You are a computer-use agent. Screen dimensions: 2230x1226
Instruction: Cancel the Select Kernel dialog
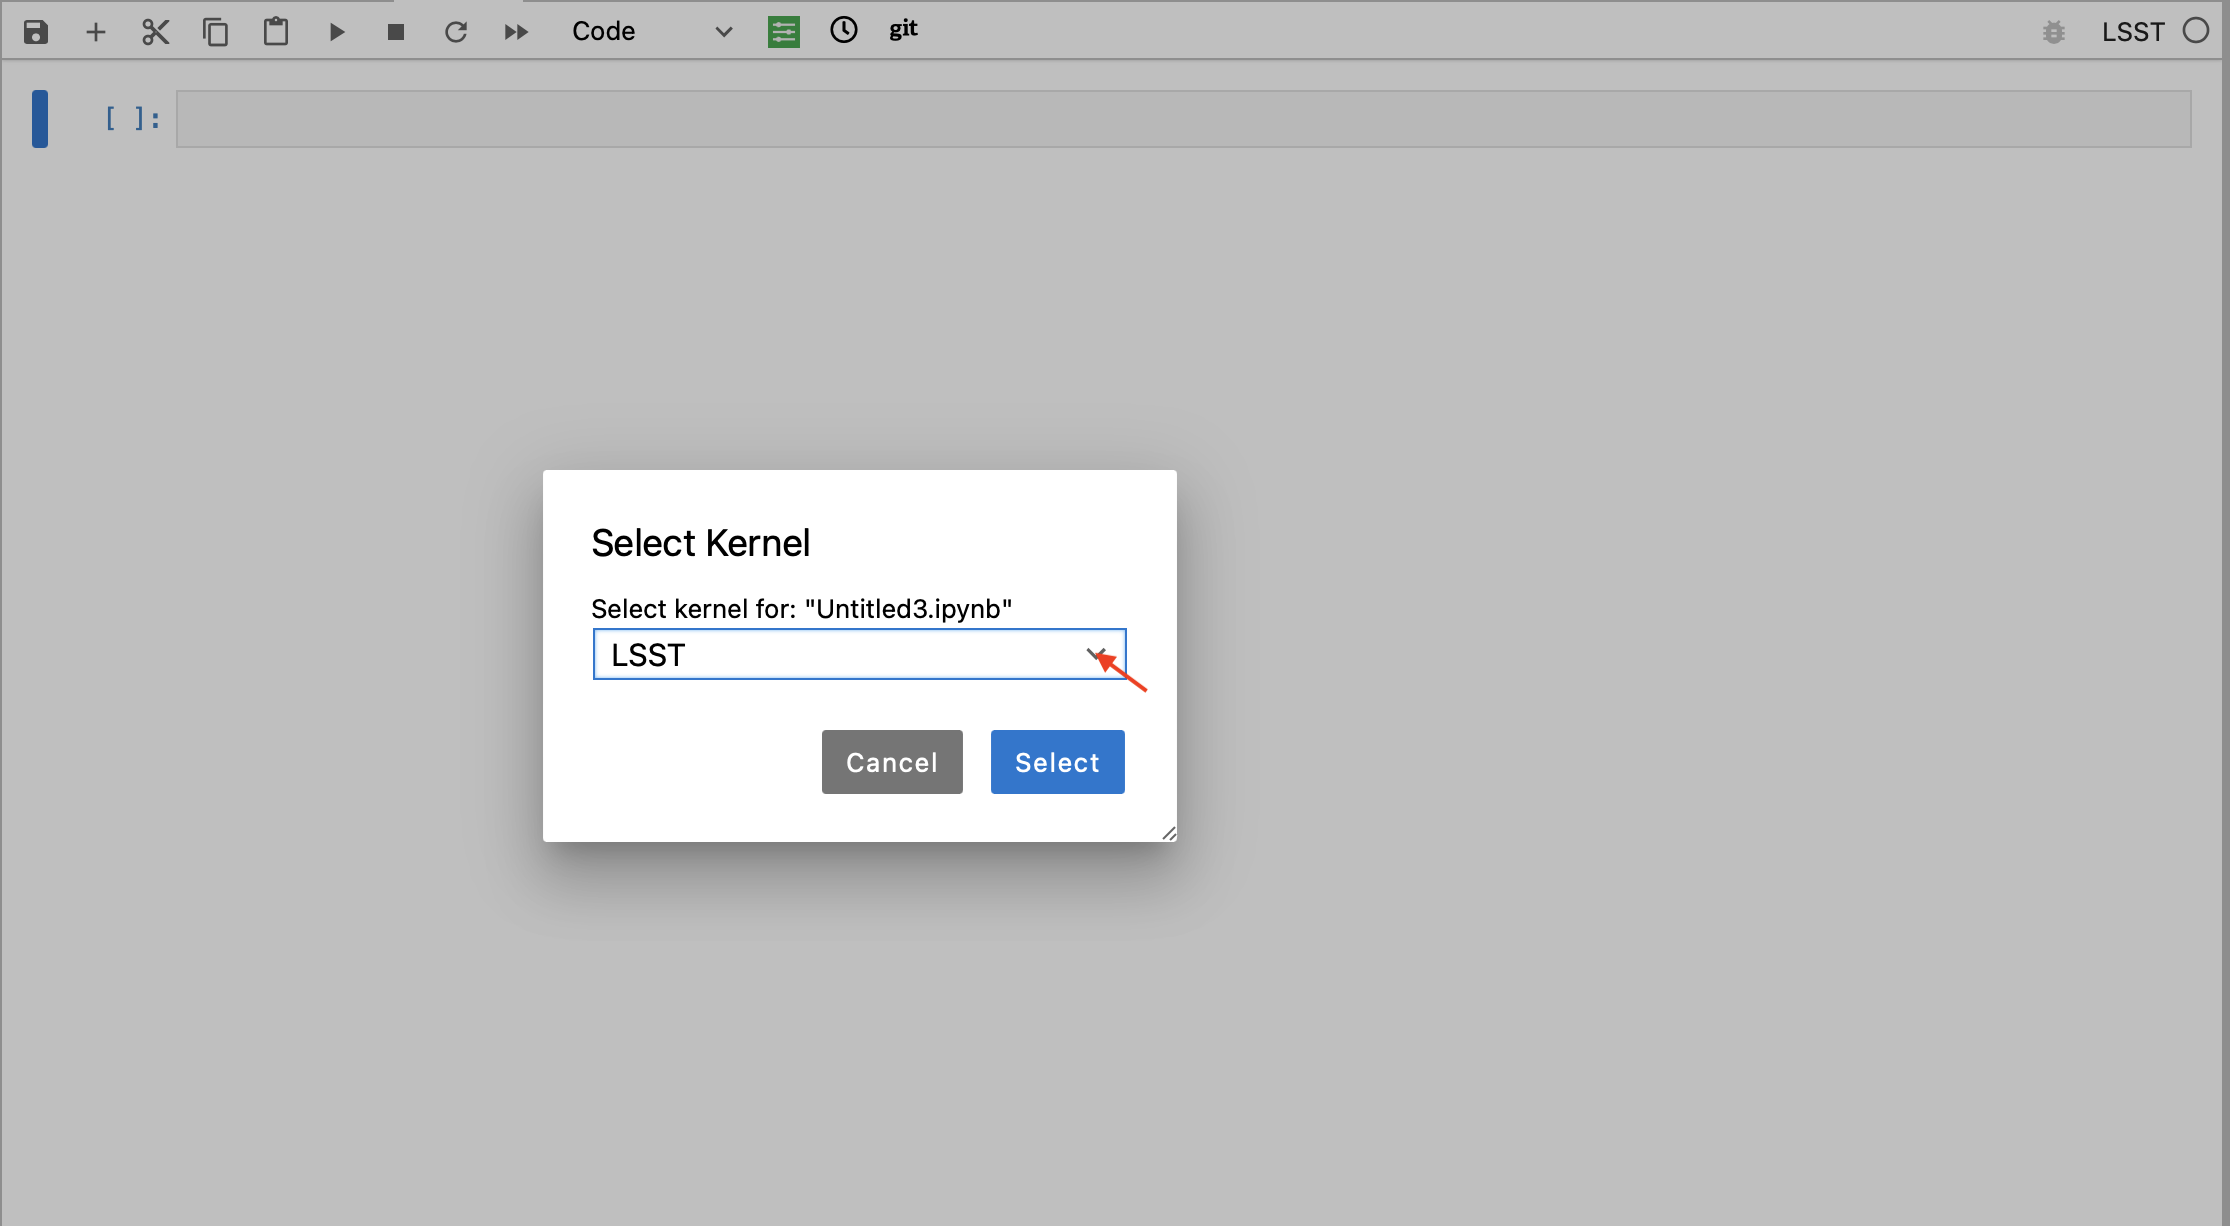coord(891,761)
